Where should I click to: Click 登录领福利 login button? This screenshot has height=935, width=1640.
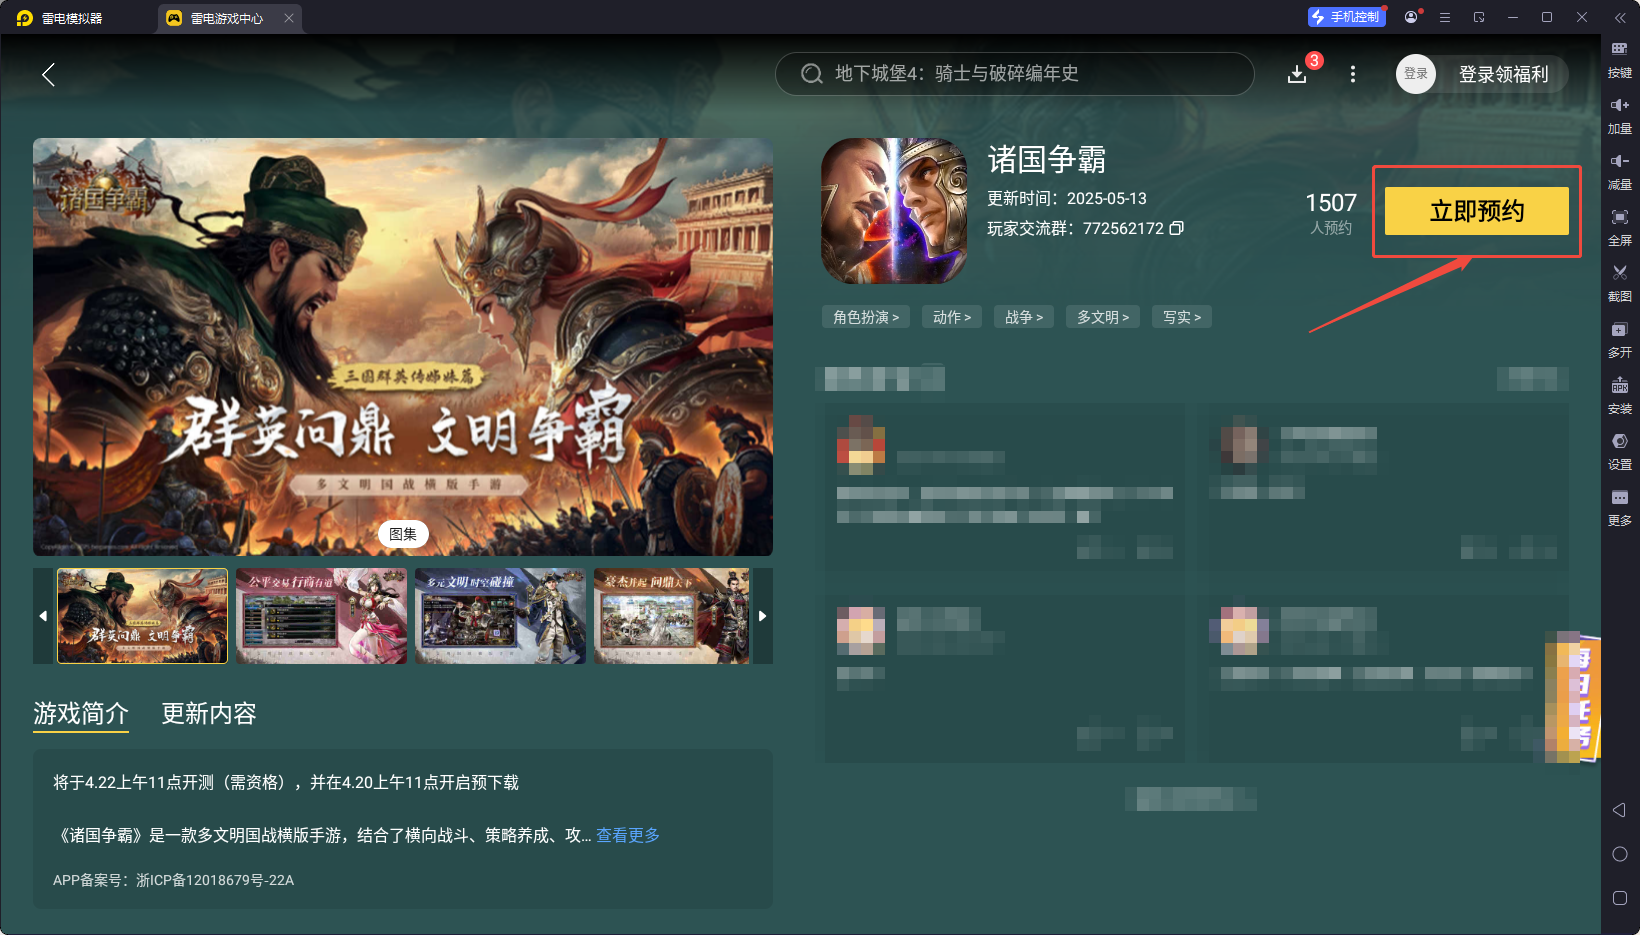point(1503,74)
